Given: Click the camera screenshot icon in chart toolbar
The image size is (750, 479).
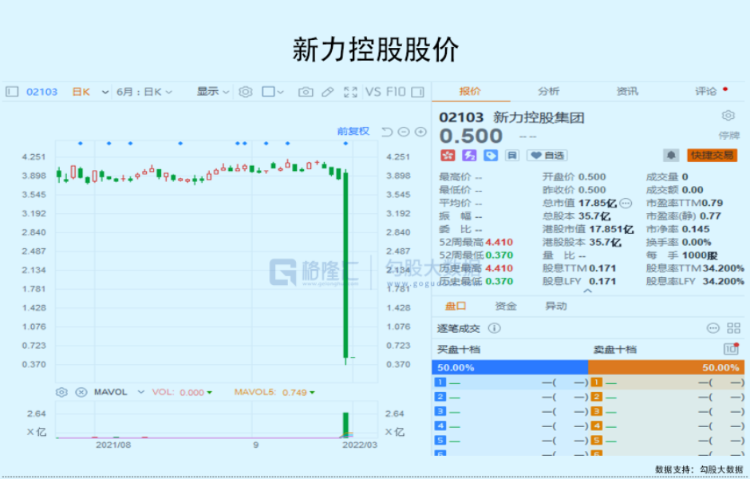Looking at the screenshot, I should click(x=306, y=92).
